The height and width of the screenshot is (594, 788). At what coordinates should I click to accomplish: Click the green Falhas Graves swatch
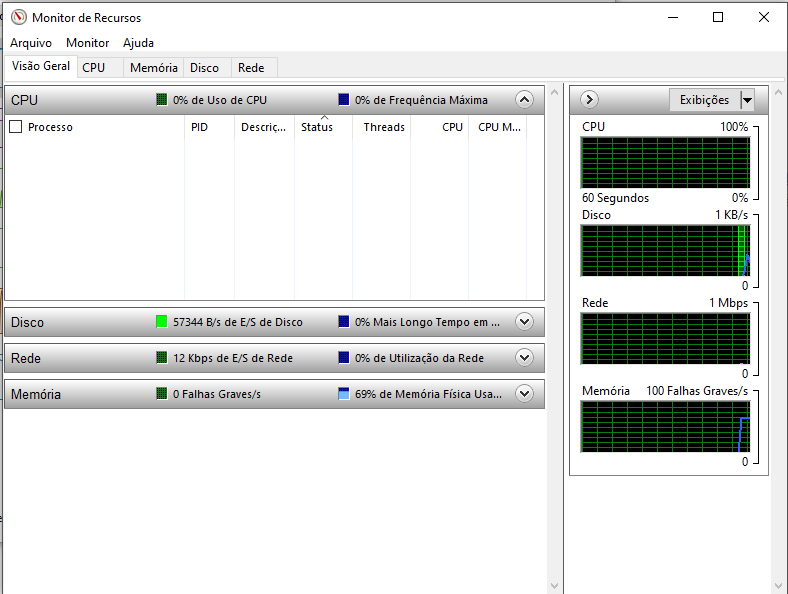(162, 393)
